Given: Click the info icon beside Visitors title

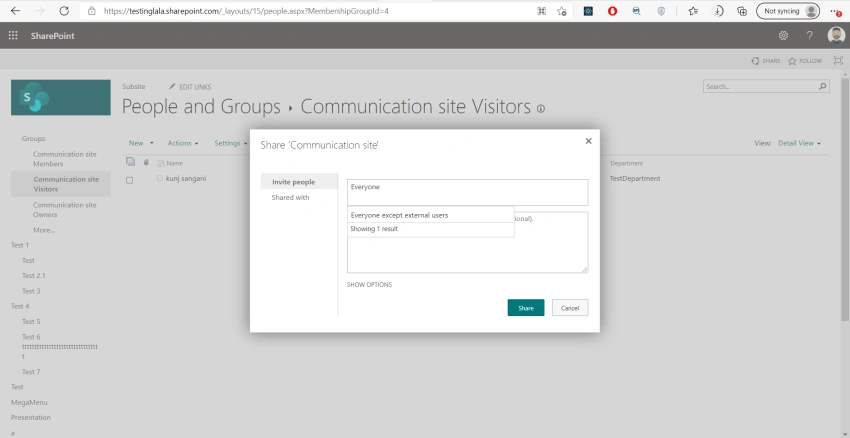Looking at the screenshot, I should click(540, 108).
